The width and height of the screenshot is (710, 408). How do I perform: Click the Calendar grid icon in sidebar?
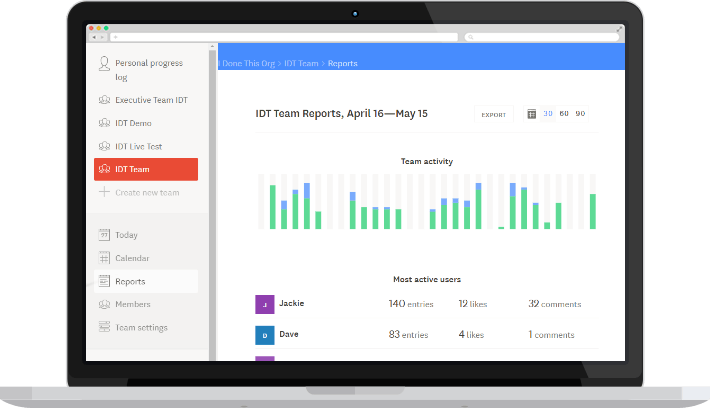coord(104,258)
